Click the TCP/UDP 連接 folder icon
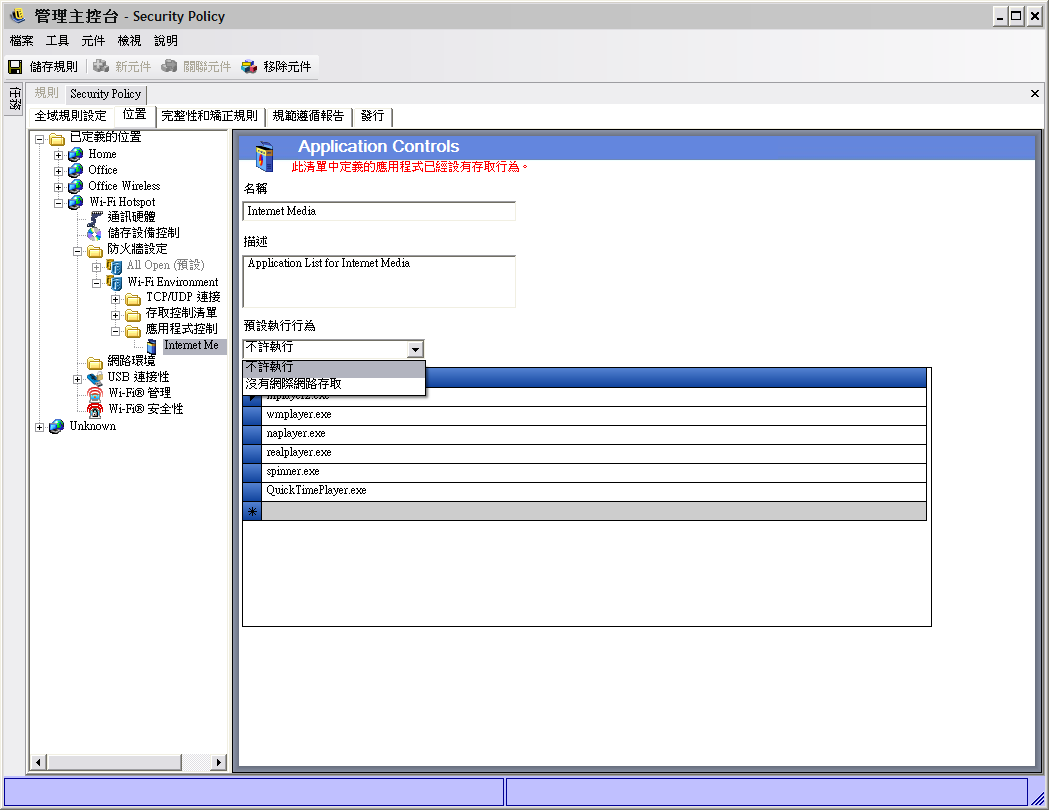Viewport: 1049px width, 810px height. point(133,298)
